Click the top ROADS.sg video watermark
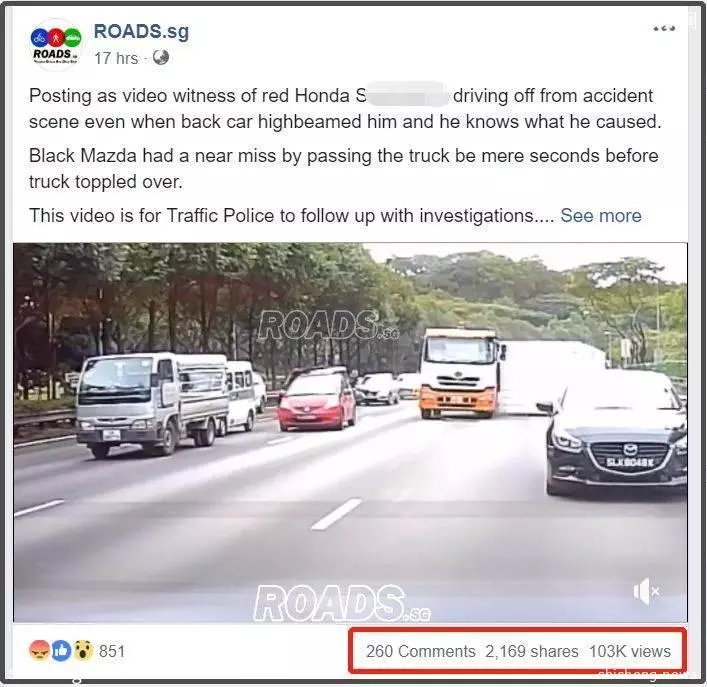707x687 pixels. [x=328, y=325]
